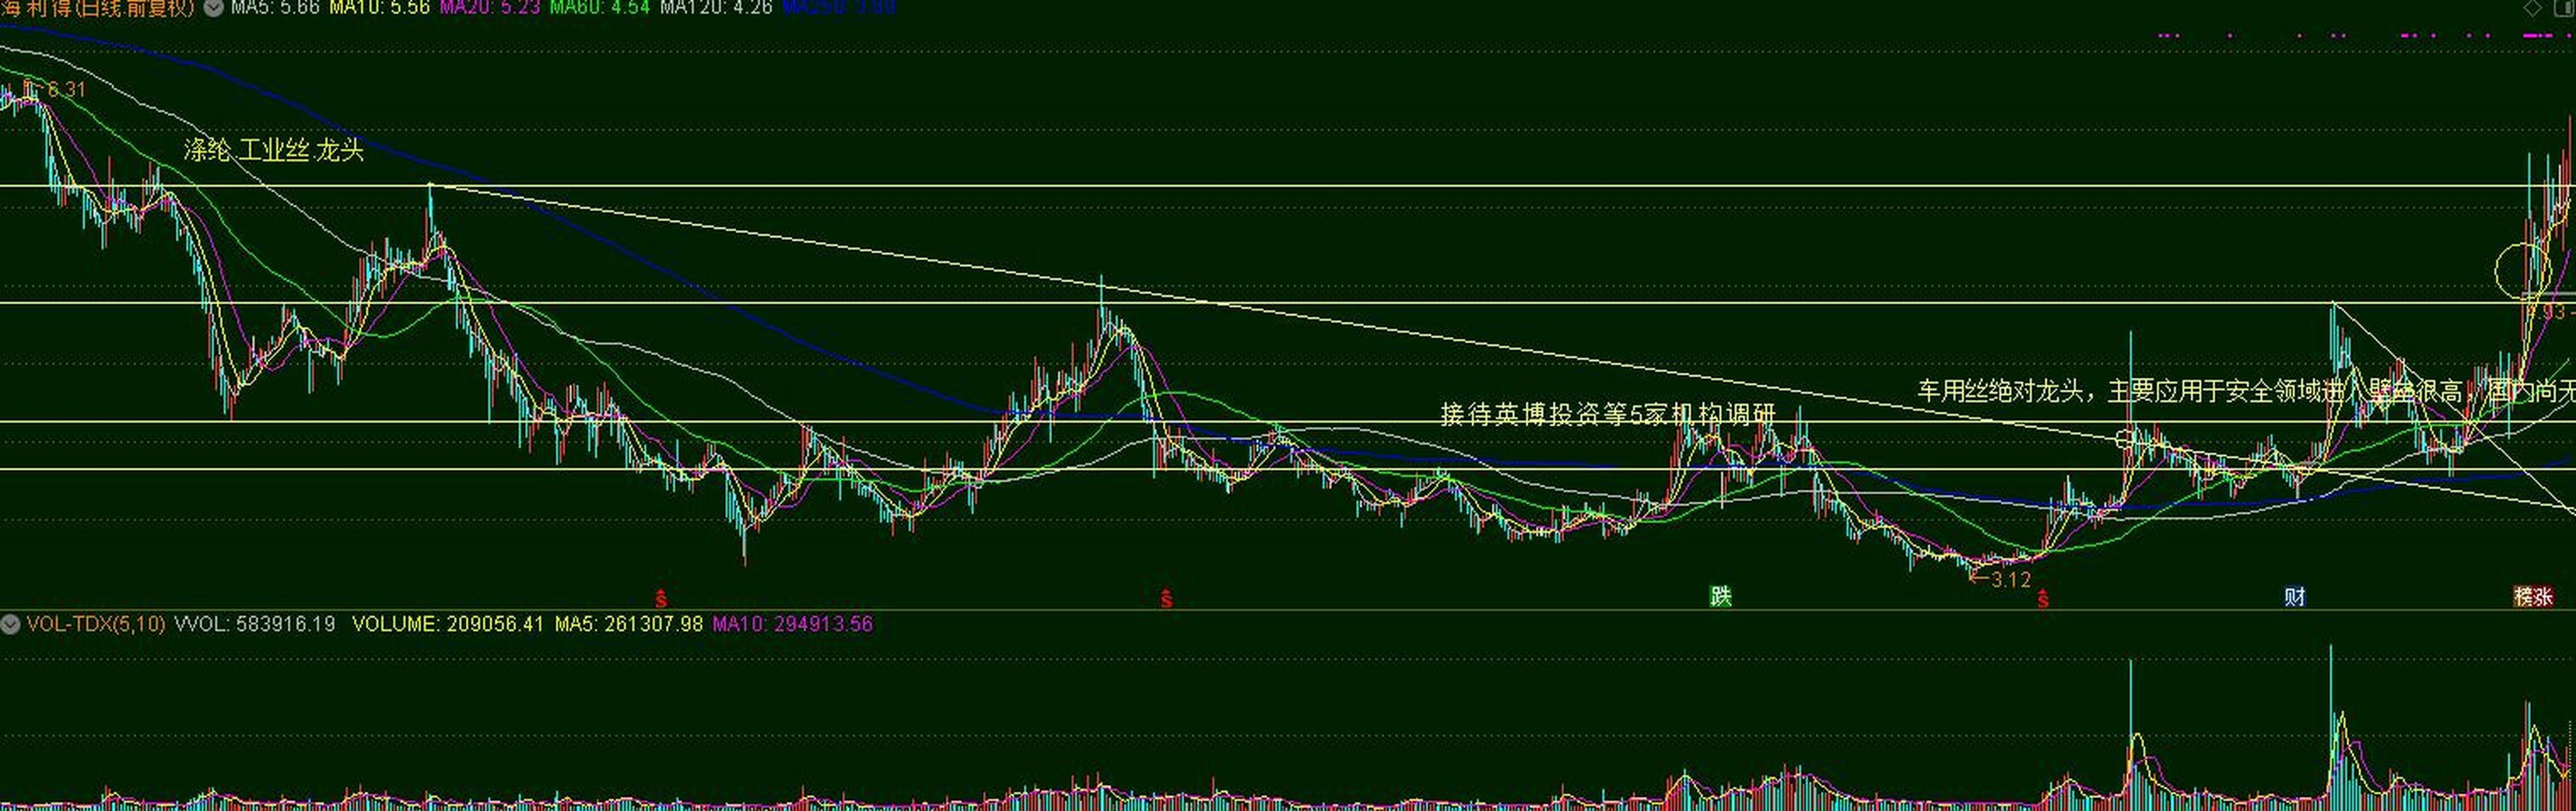
Task: Open the blue 财 financial report marker
Action: click(x=2295, y=597)
